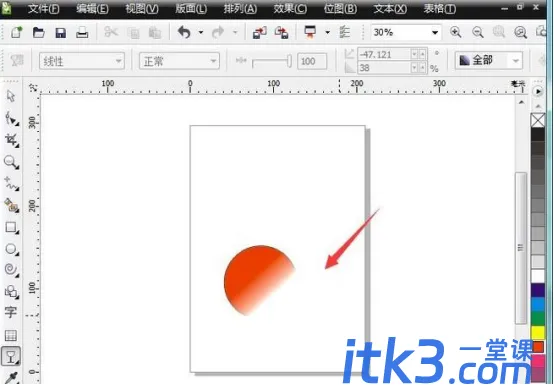Open the 正常 transparency operation dropdown
This screenshot has width=554, height=385.
click(x=179, y=61)
